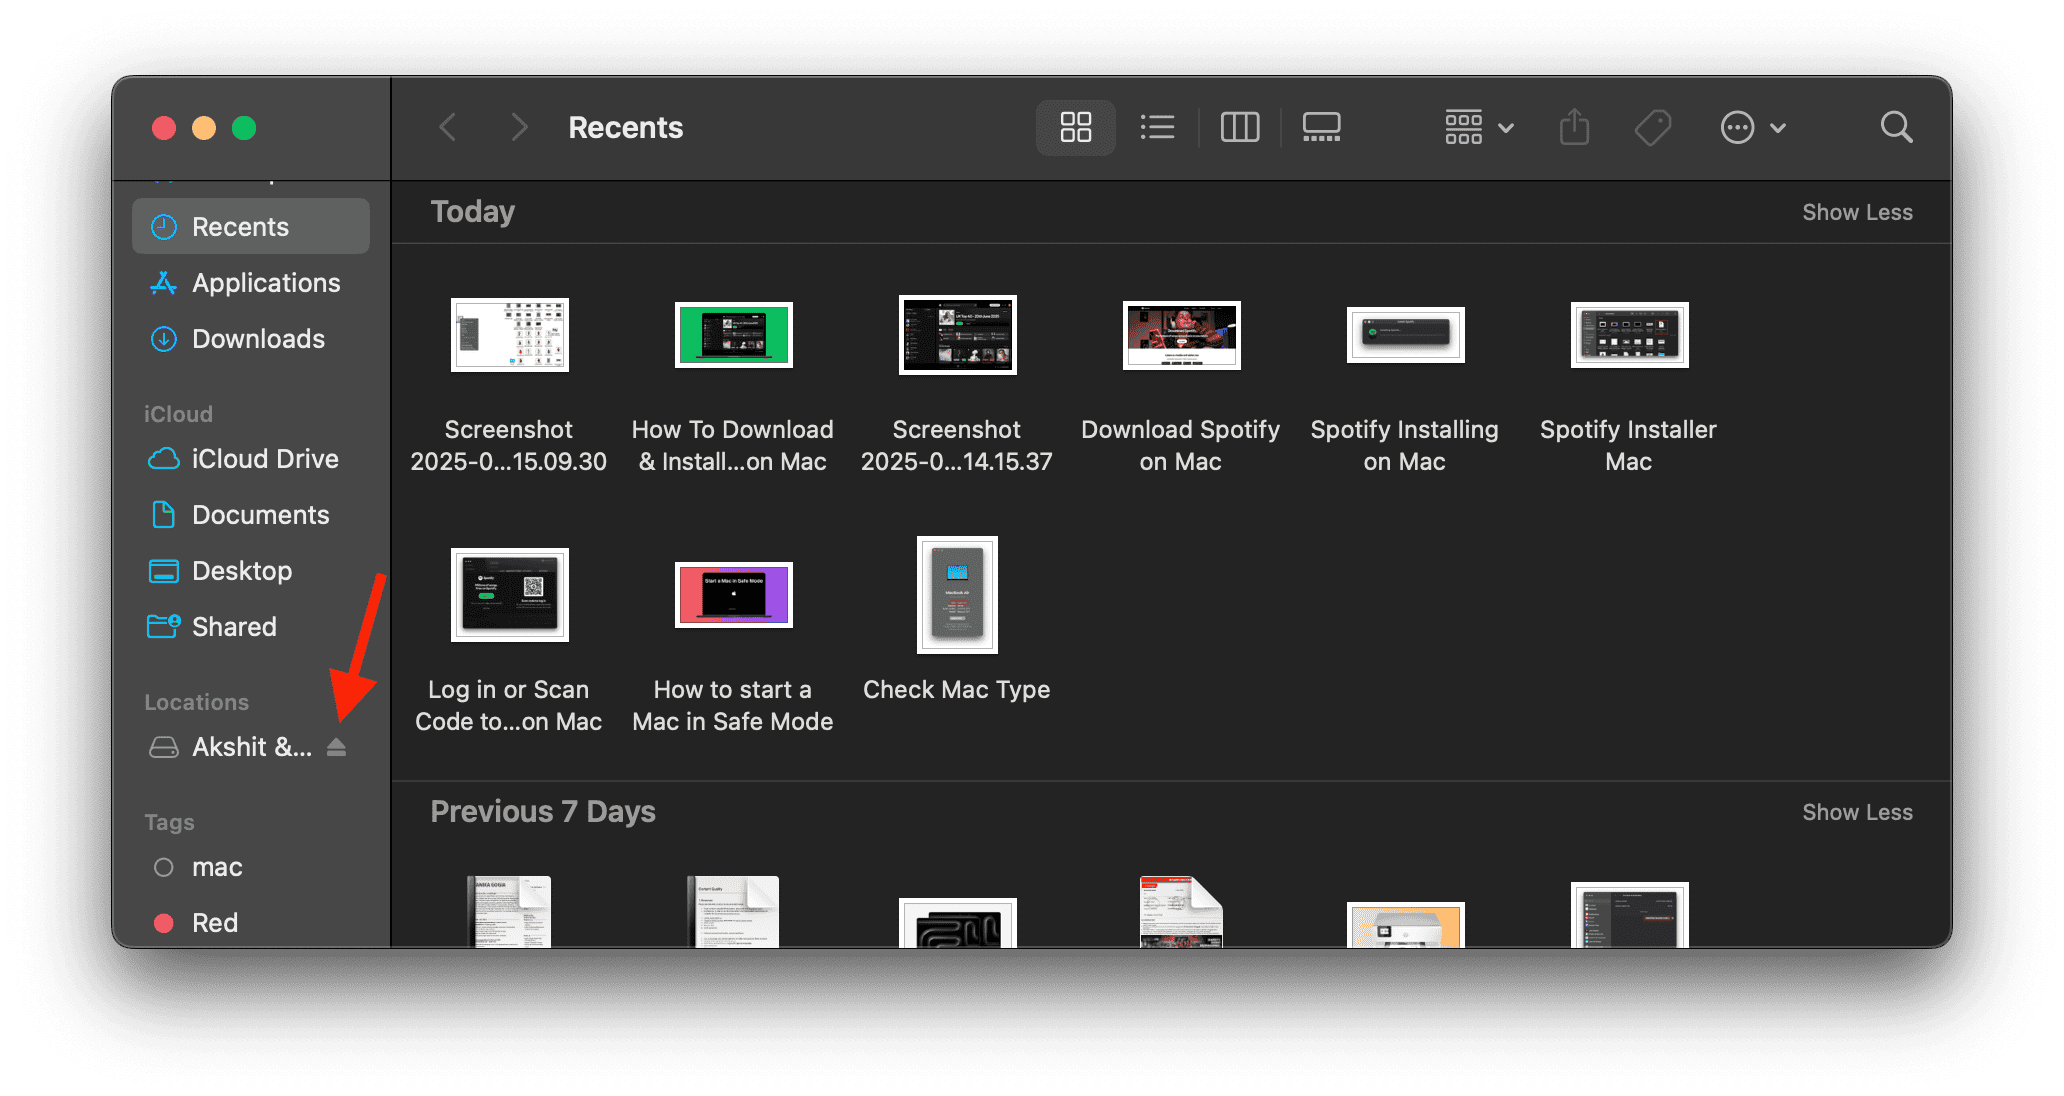Image resolution: width=2064 pixels, height=1096 pixels.
Task: Select the Check Mac Type thumbnail
Action: tap(957, 595)
